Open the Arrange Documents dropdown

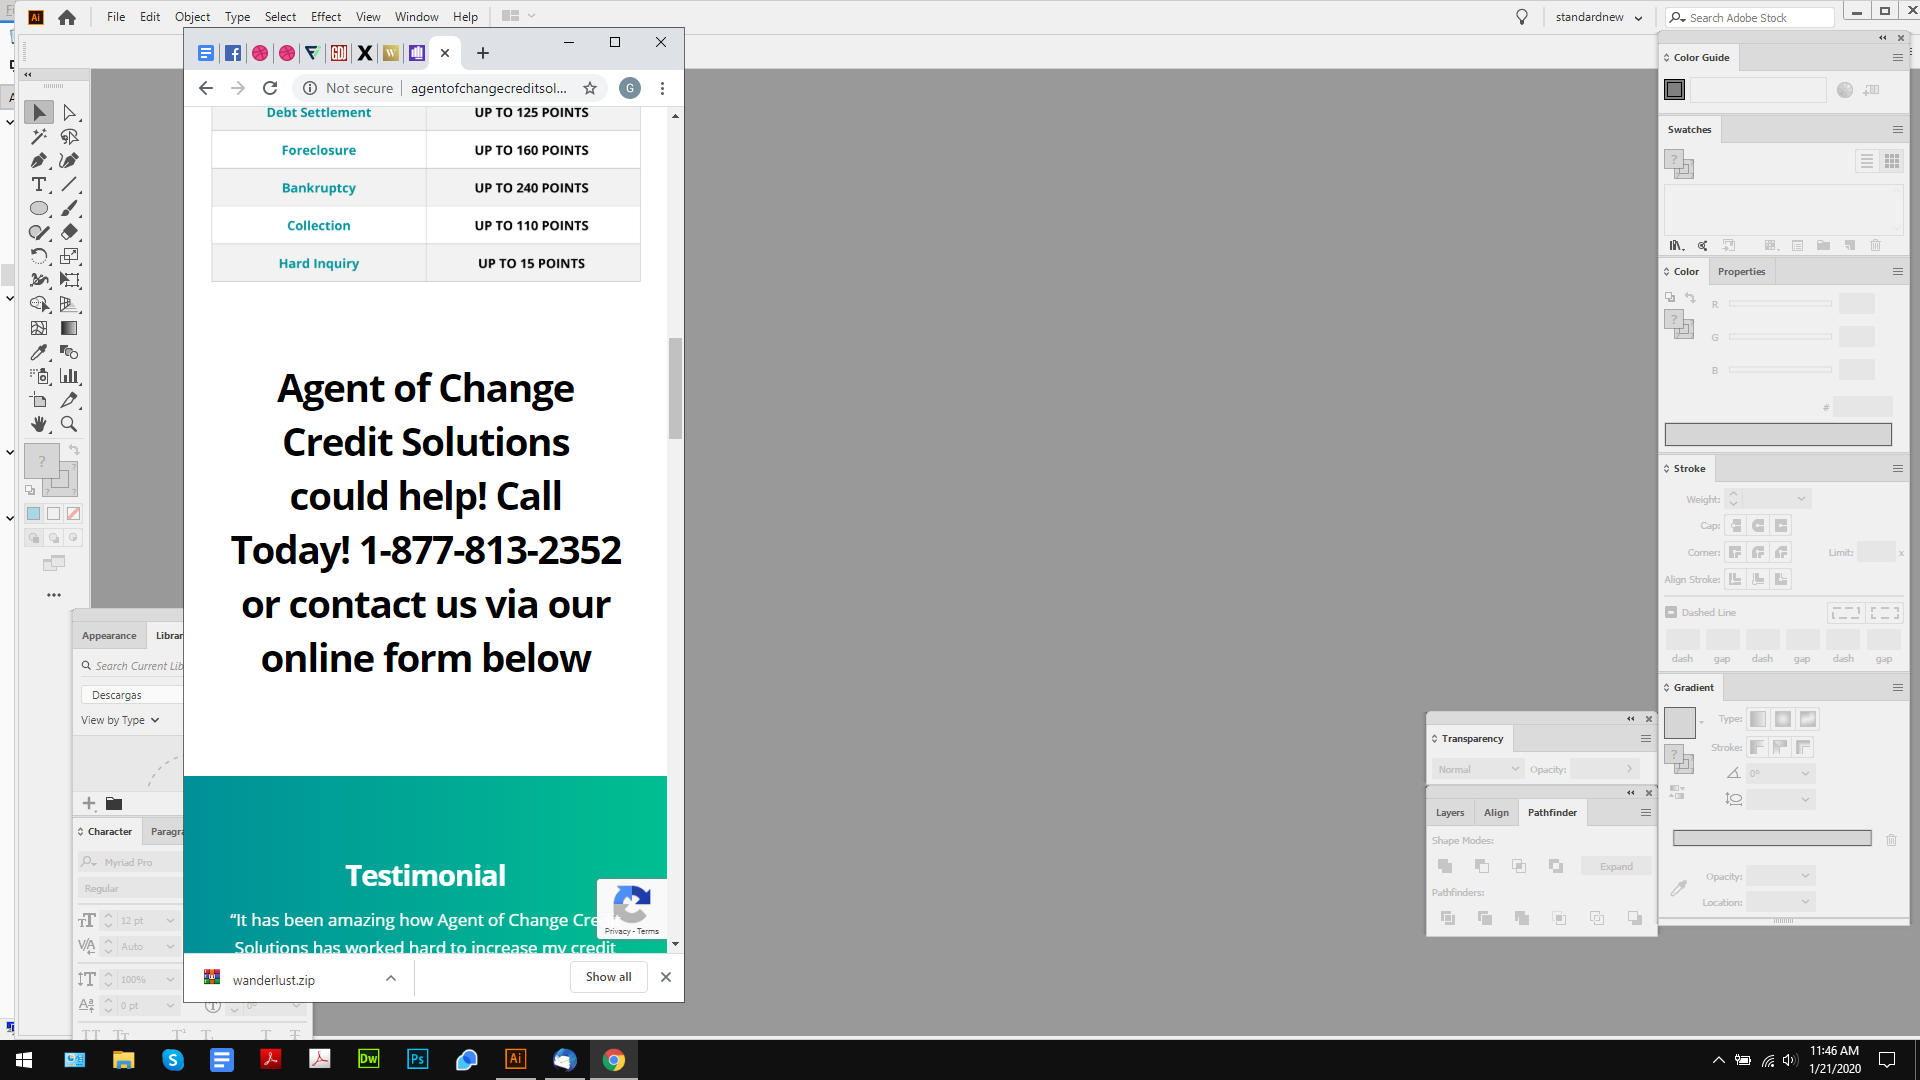(519, 16)
